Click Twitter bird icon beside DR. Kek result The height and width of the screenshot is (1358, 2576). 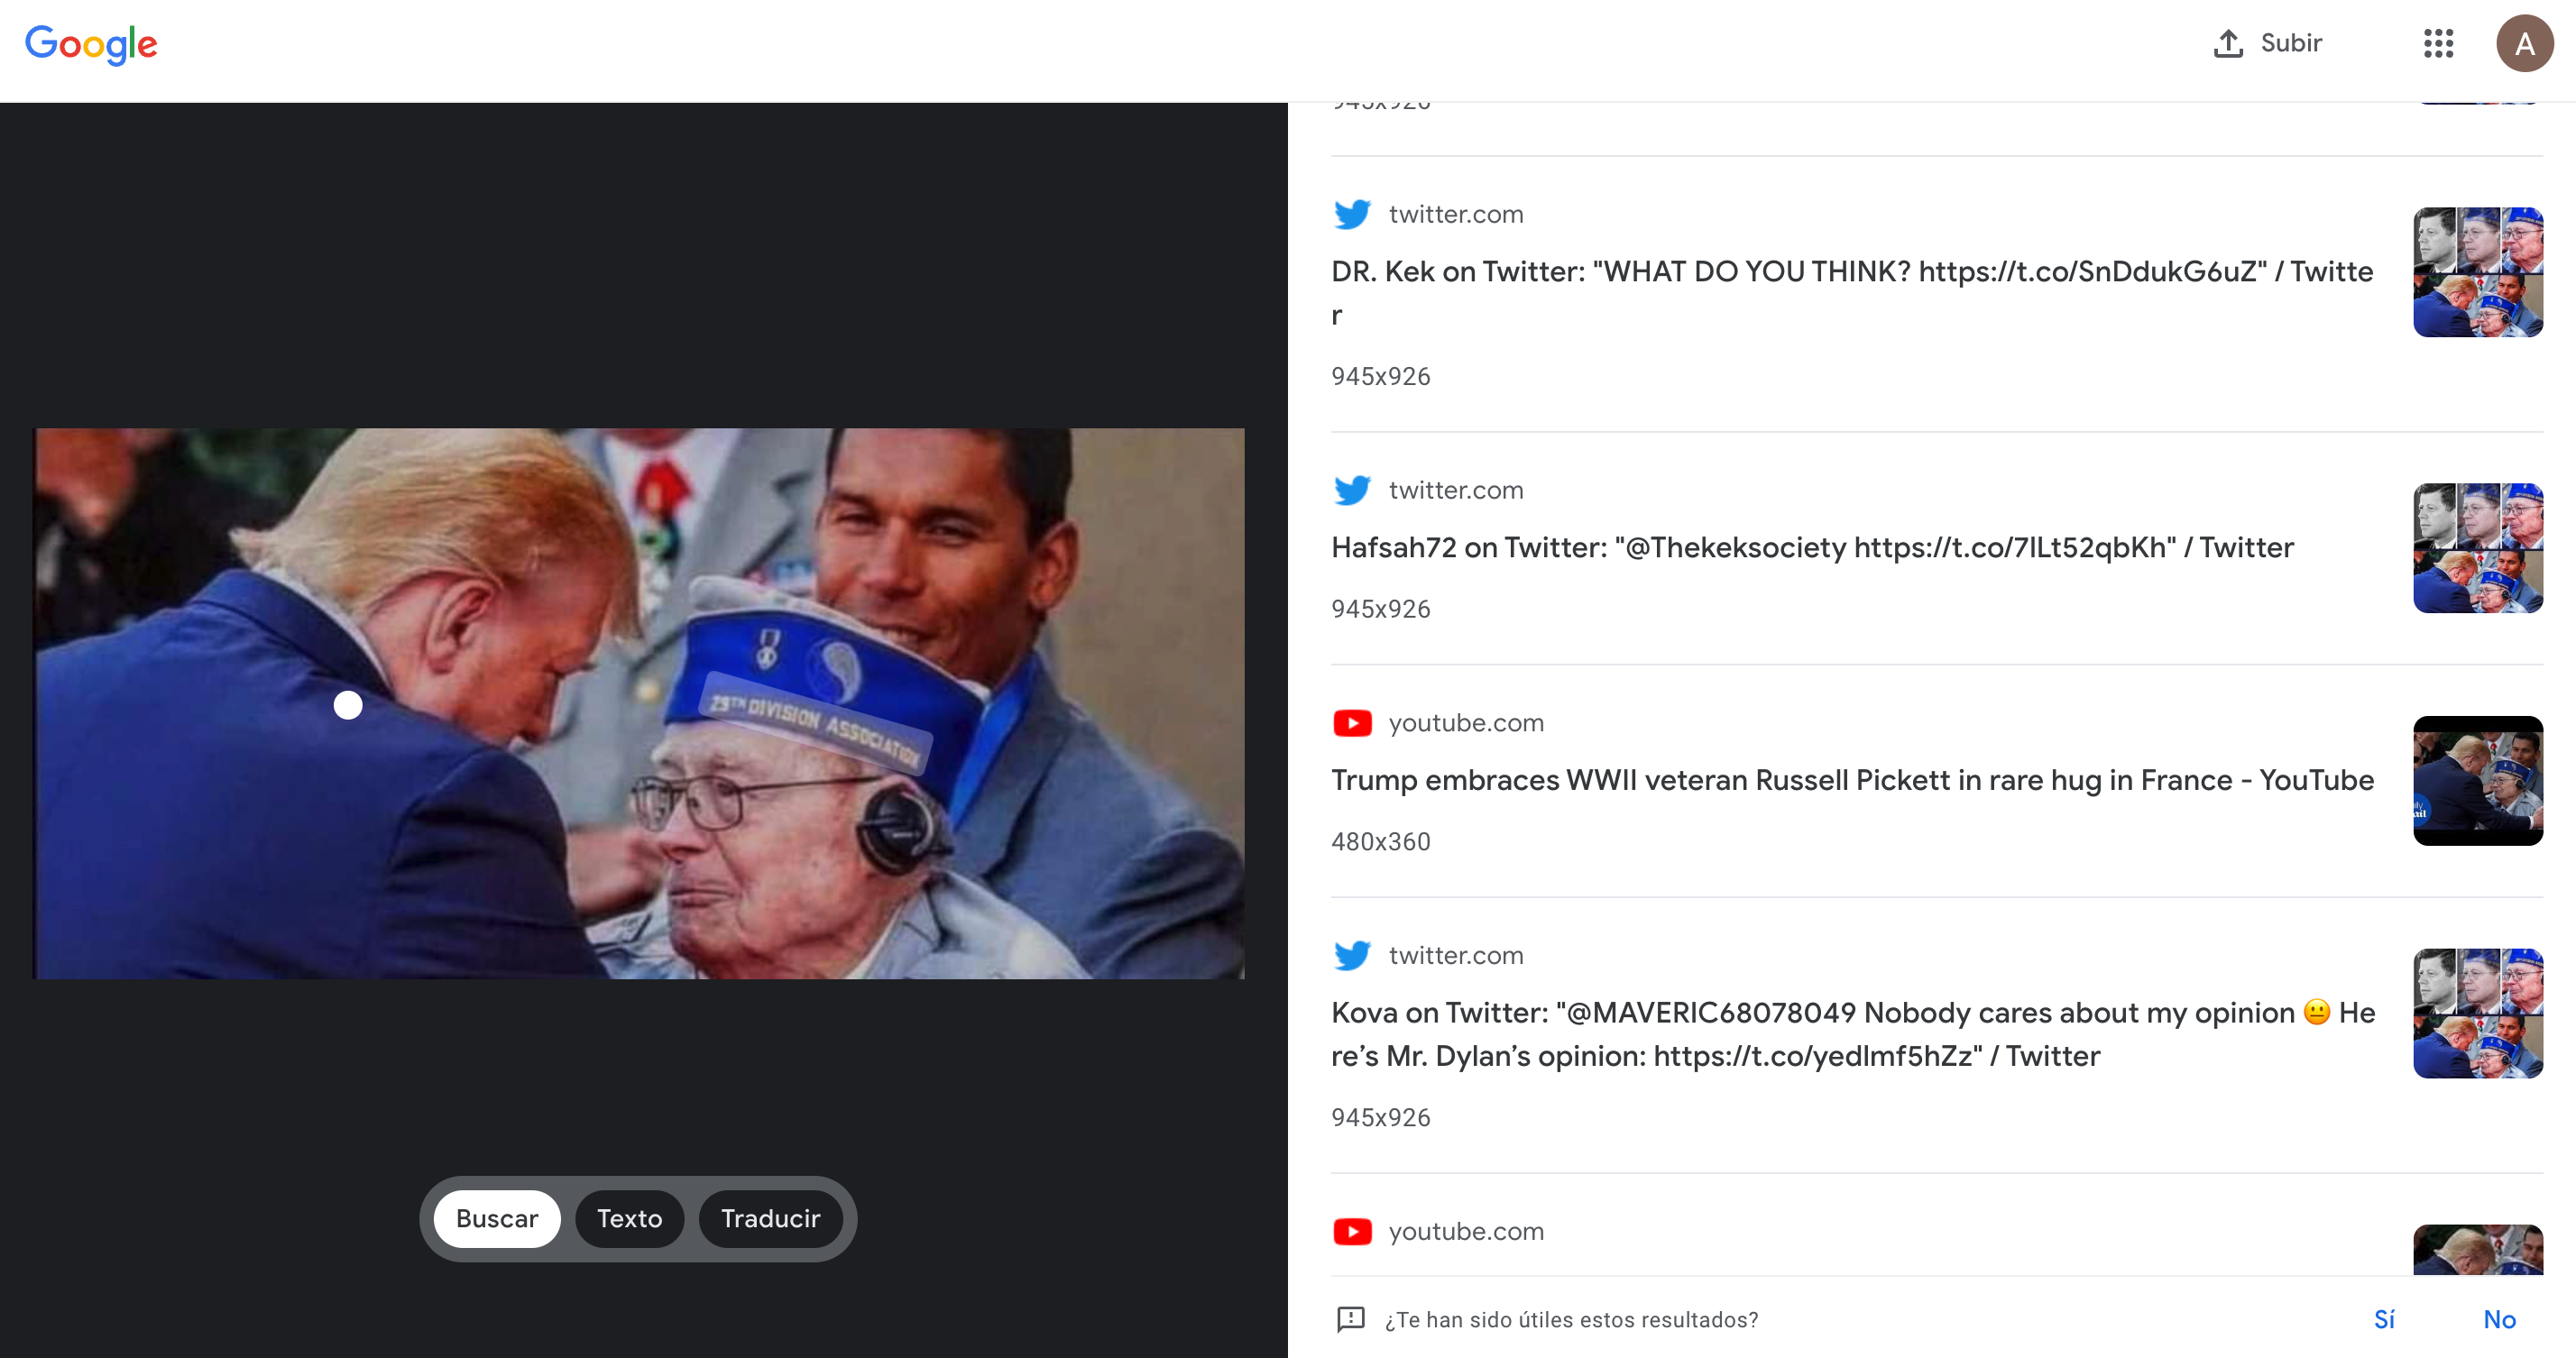(1352, 214)
